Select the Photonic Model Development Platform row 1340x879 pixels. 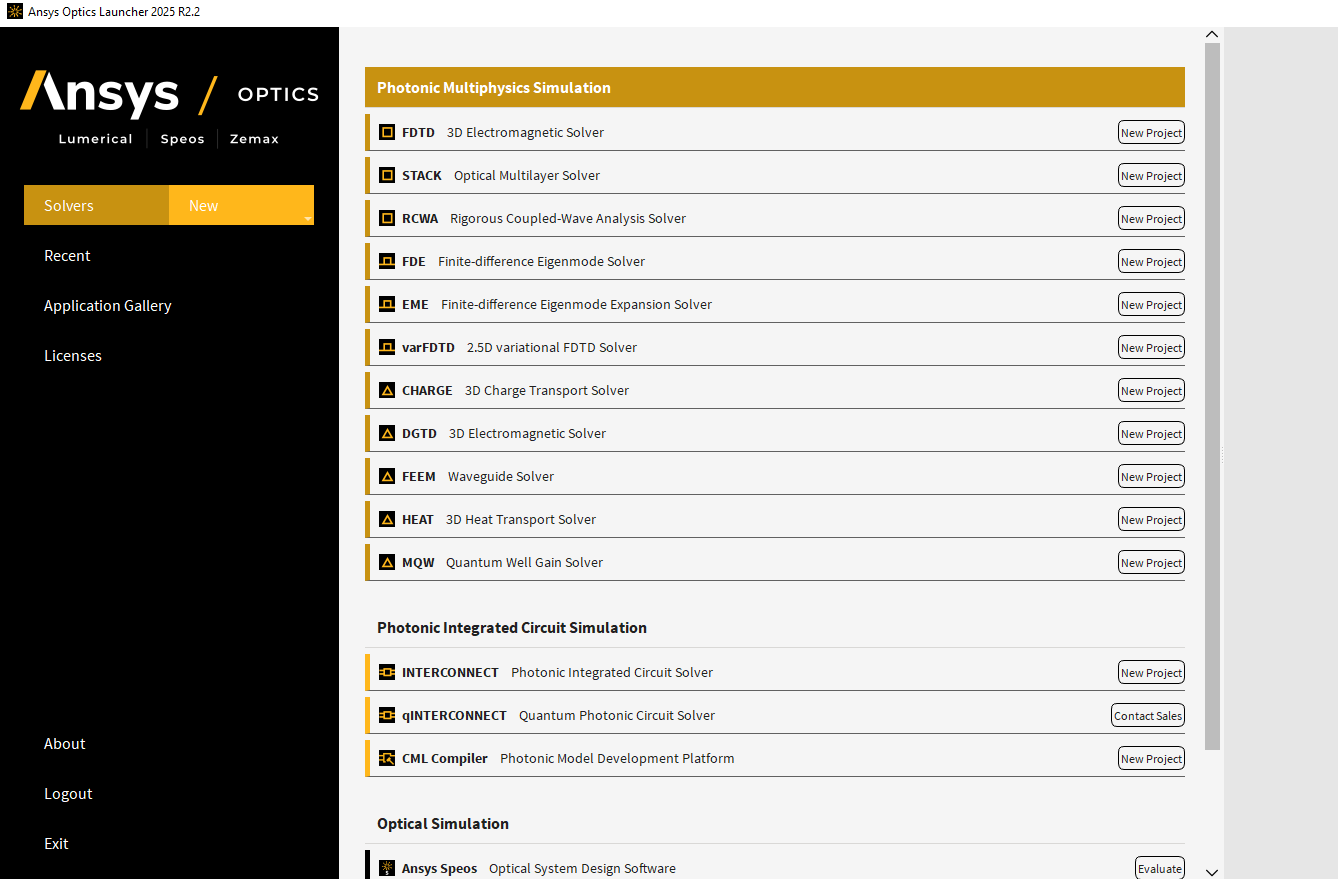tap(775, 758)
